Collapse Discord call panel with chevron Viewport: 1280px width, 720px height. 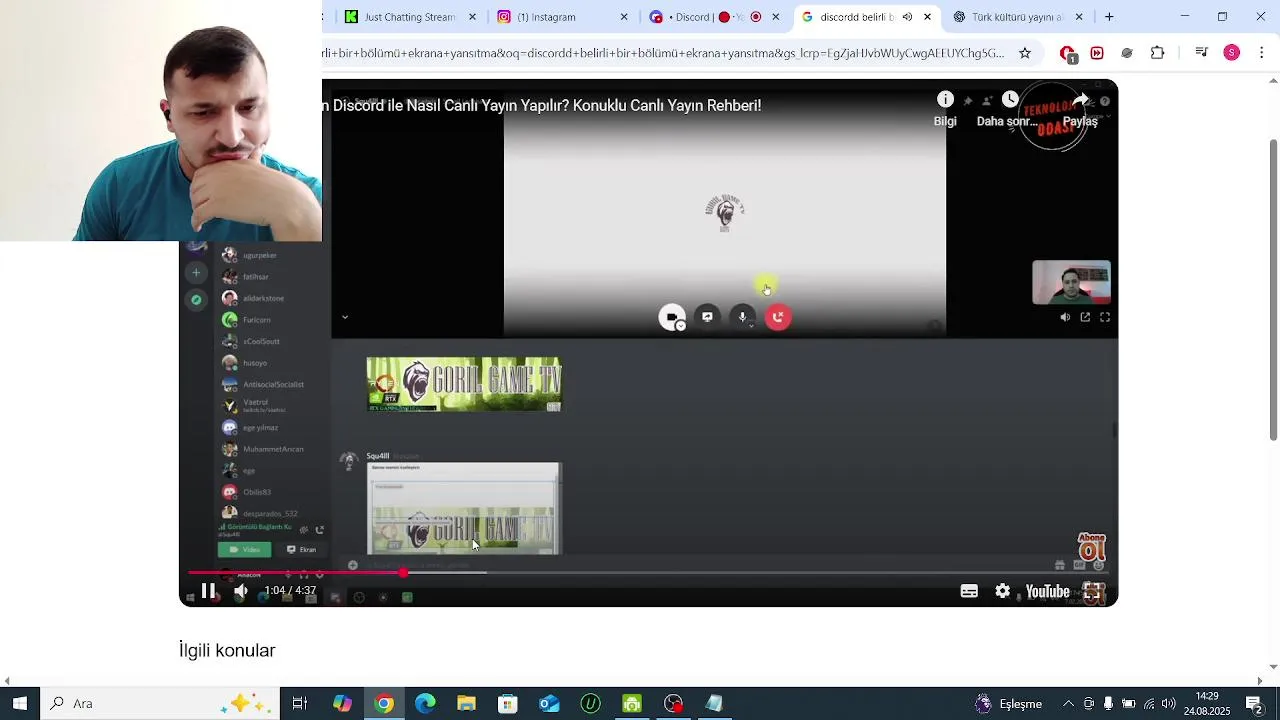(x=345, y=317)
